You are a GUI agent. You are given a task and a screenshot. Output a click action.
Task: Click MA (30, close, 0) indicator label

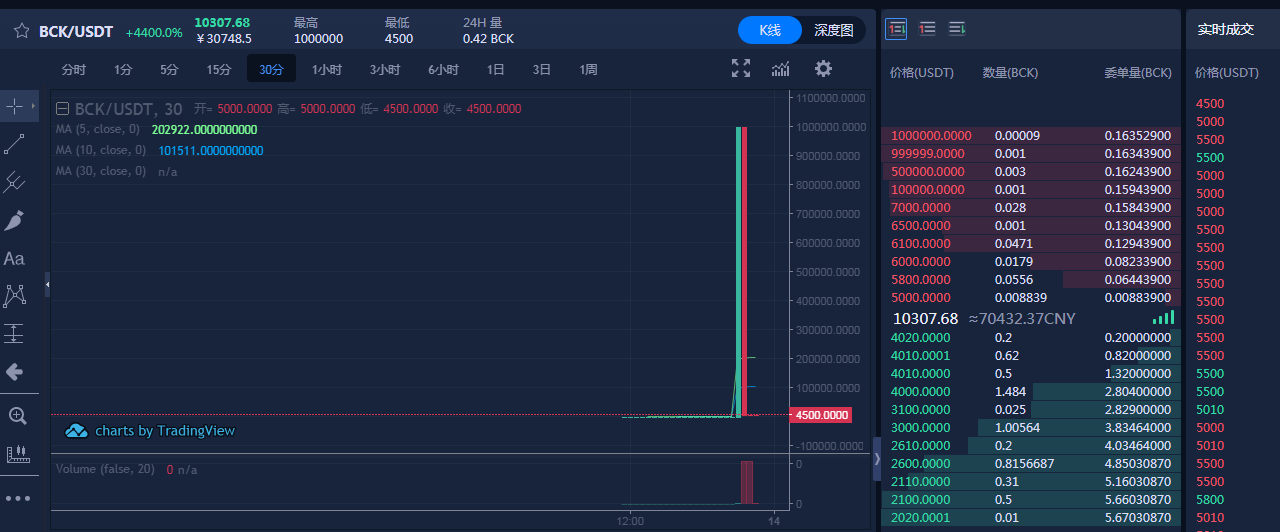pyautogui.click(x=101, y=172)
